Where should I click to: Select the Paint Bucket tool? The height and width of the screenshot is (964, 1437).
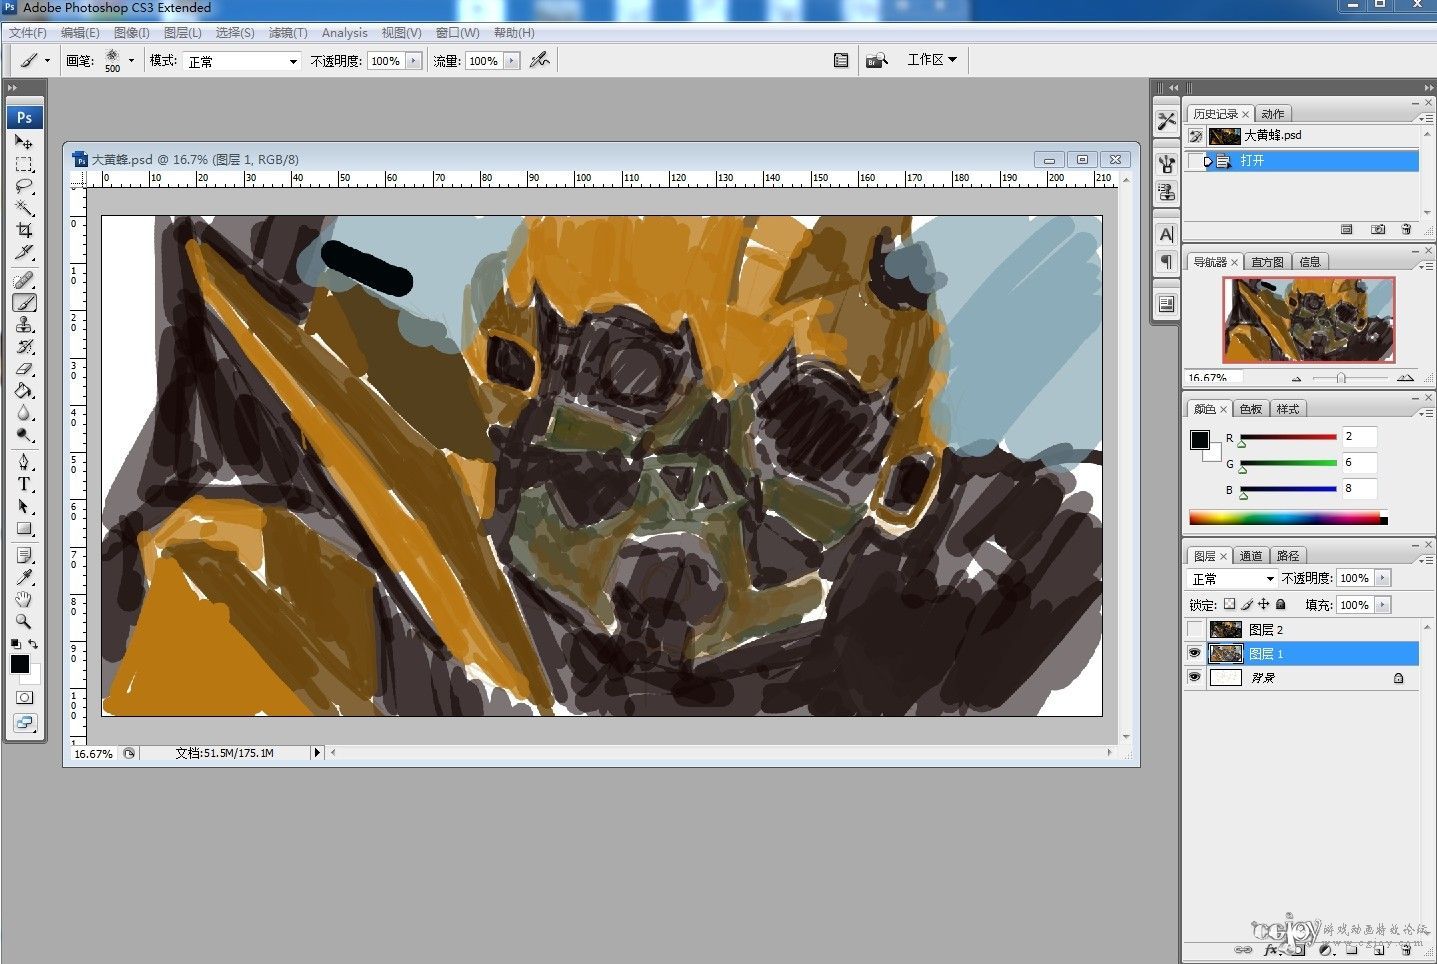pyautogui.click(x=24, y=391)
